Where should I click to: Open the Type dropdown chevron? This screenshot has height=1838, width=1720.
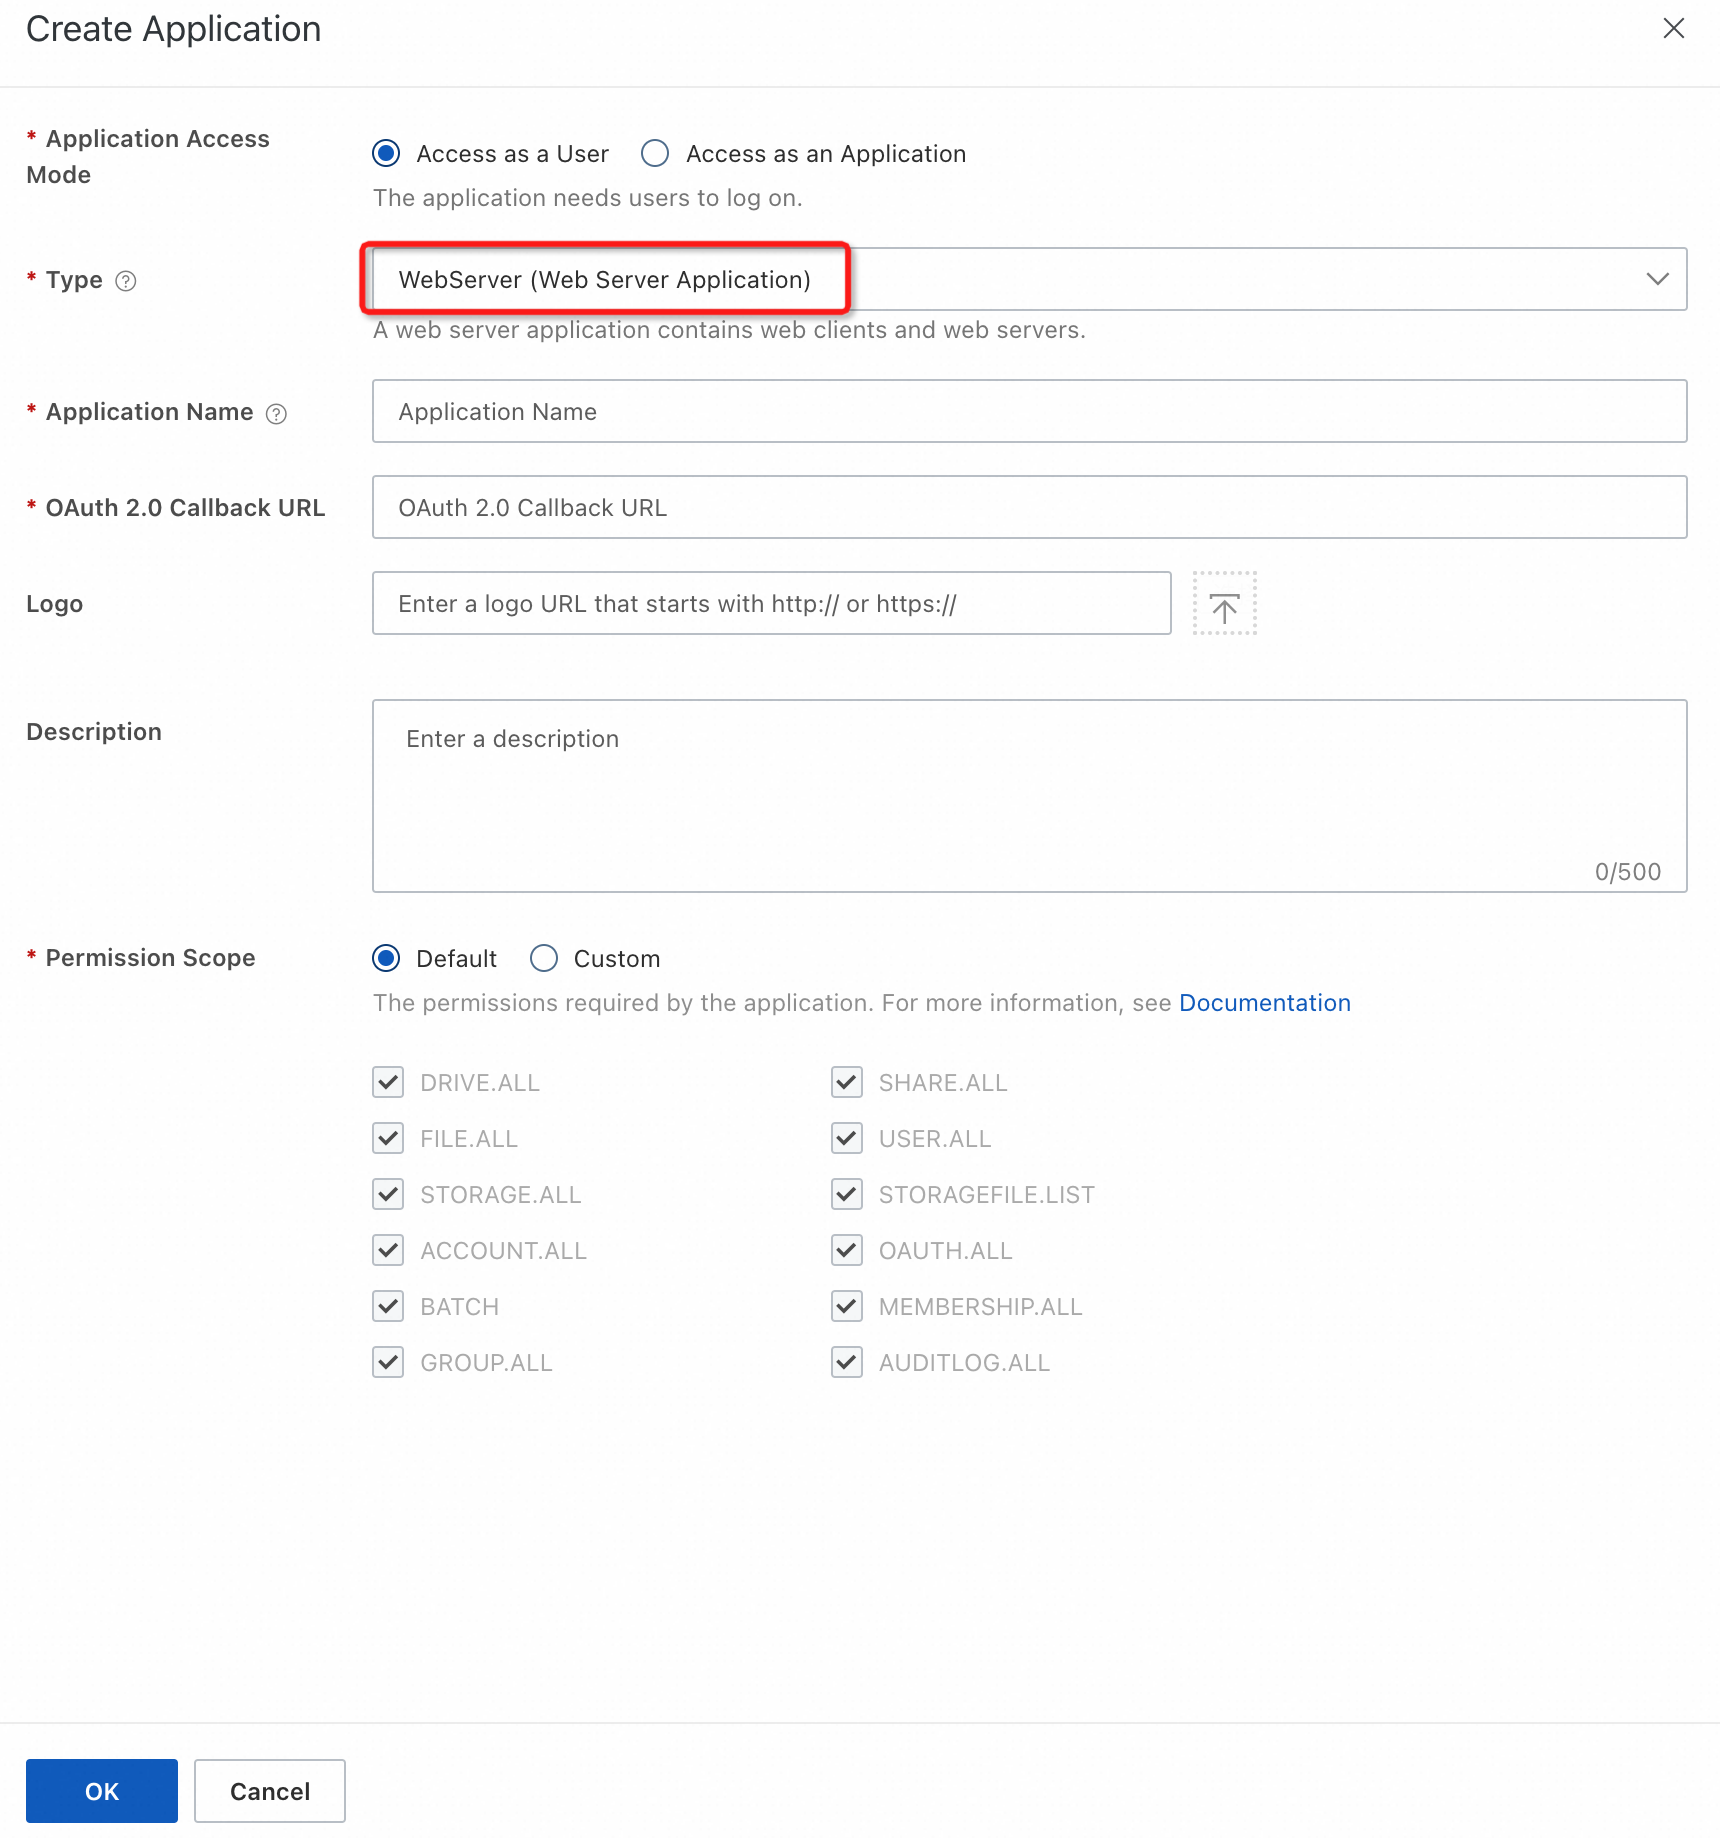[x=1657, y=279]
